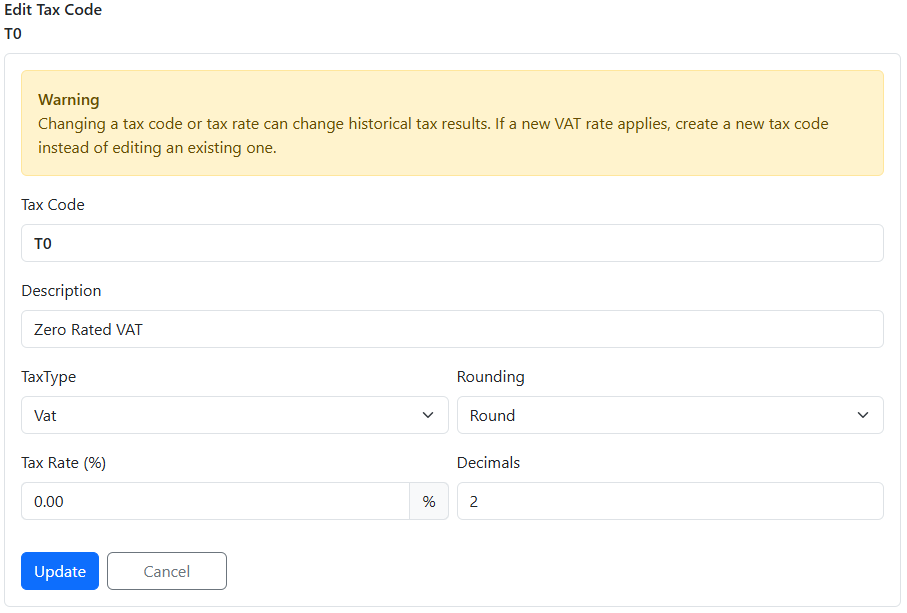
Task: Open the TaxType dropdown
Action: [234, 415]
